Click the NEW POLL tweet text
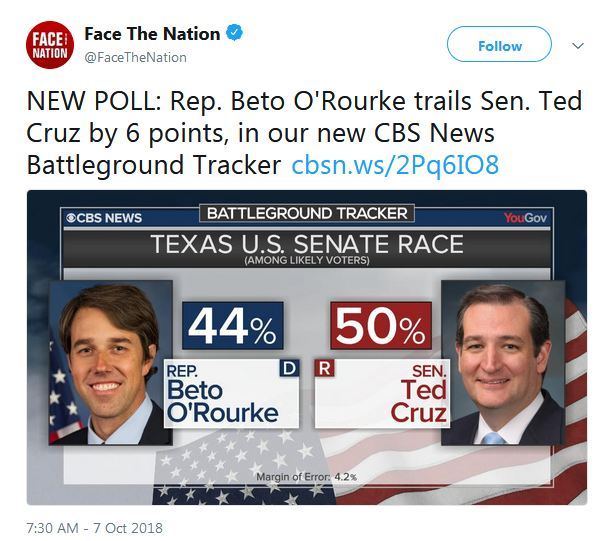This screenshot has width=606, height=541. [300, 133]
